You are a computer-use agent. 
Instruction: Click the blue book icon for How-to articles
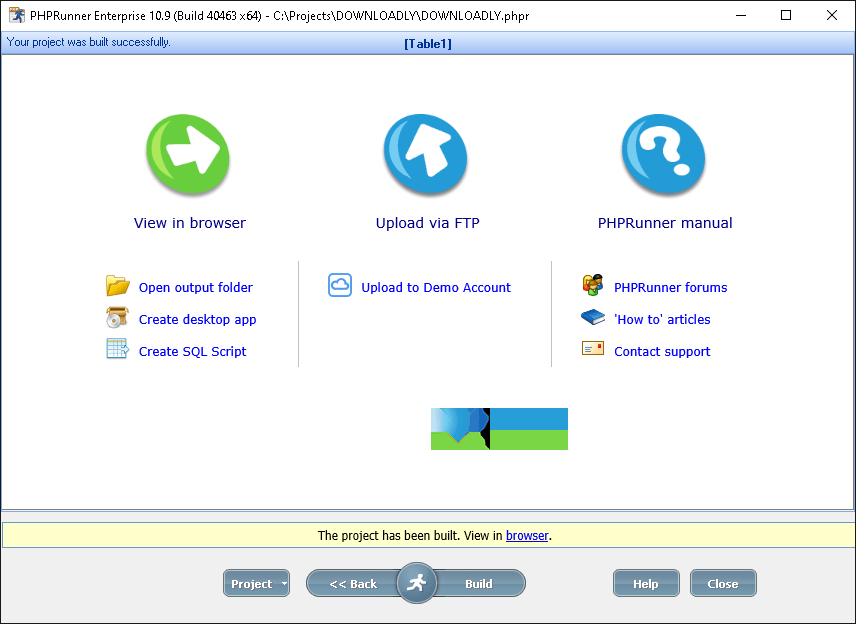coord(593,317)
